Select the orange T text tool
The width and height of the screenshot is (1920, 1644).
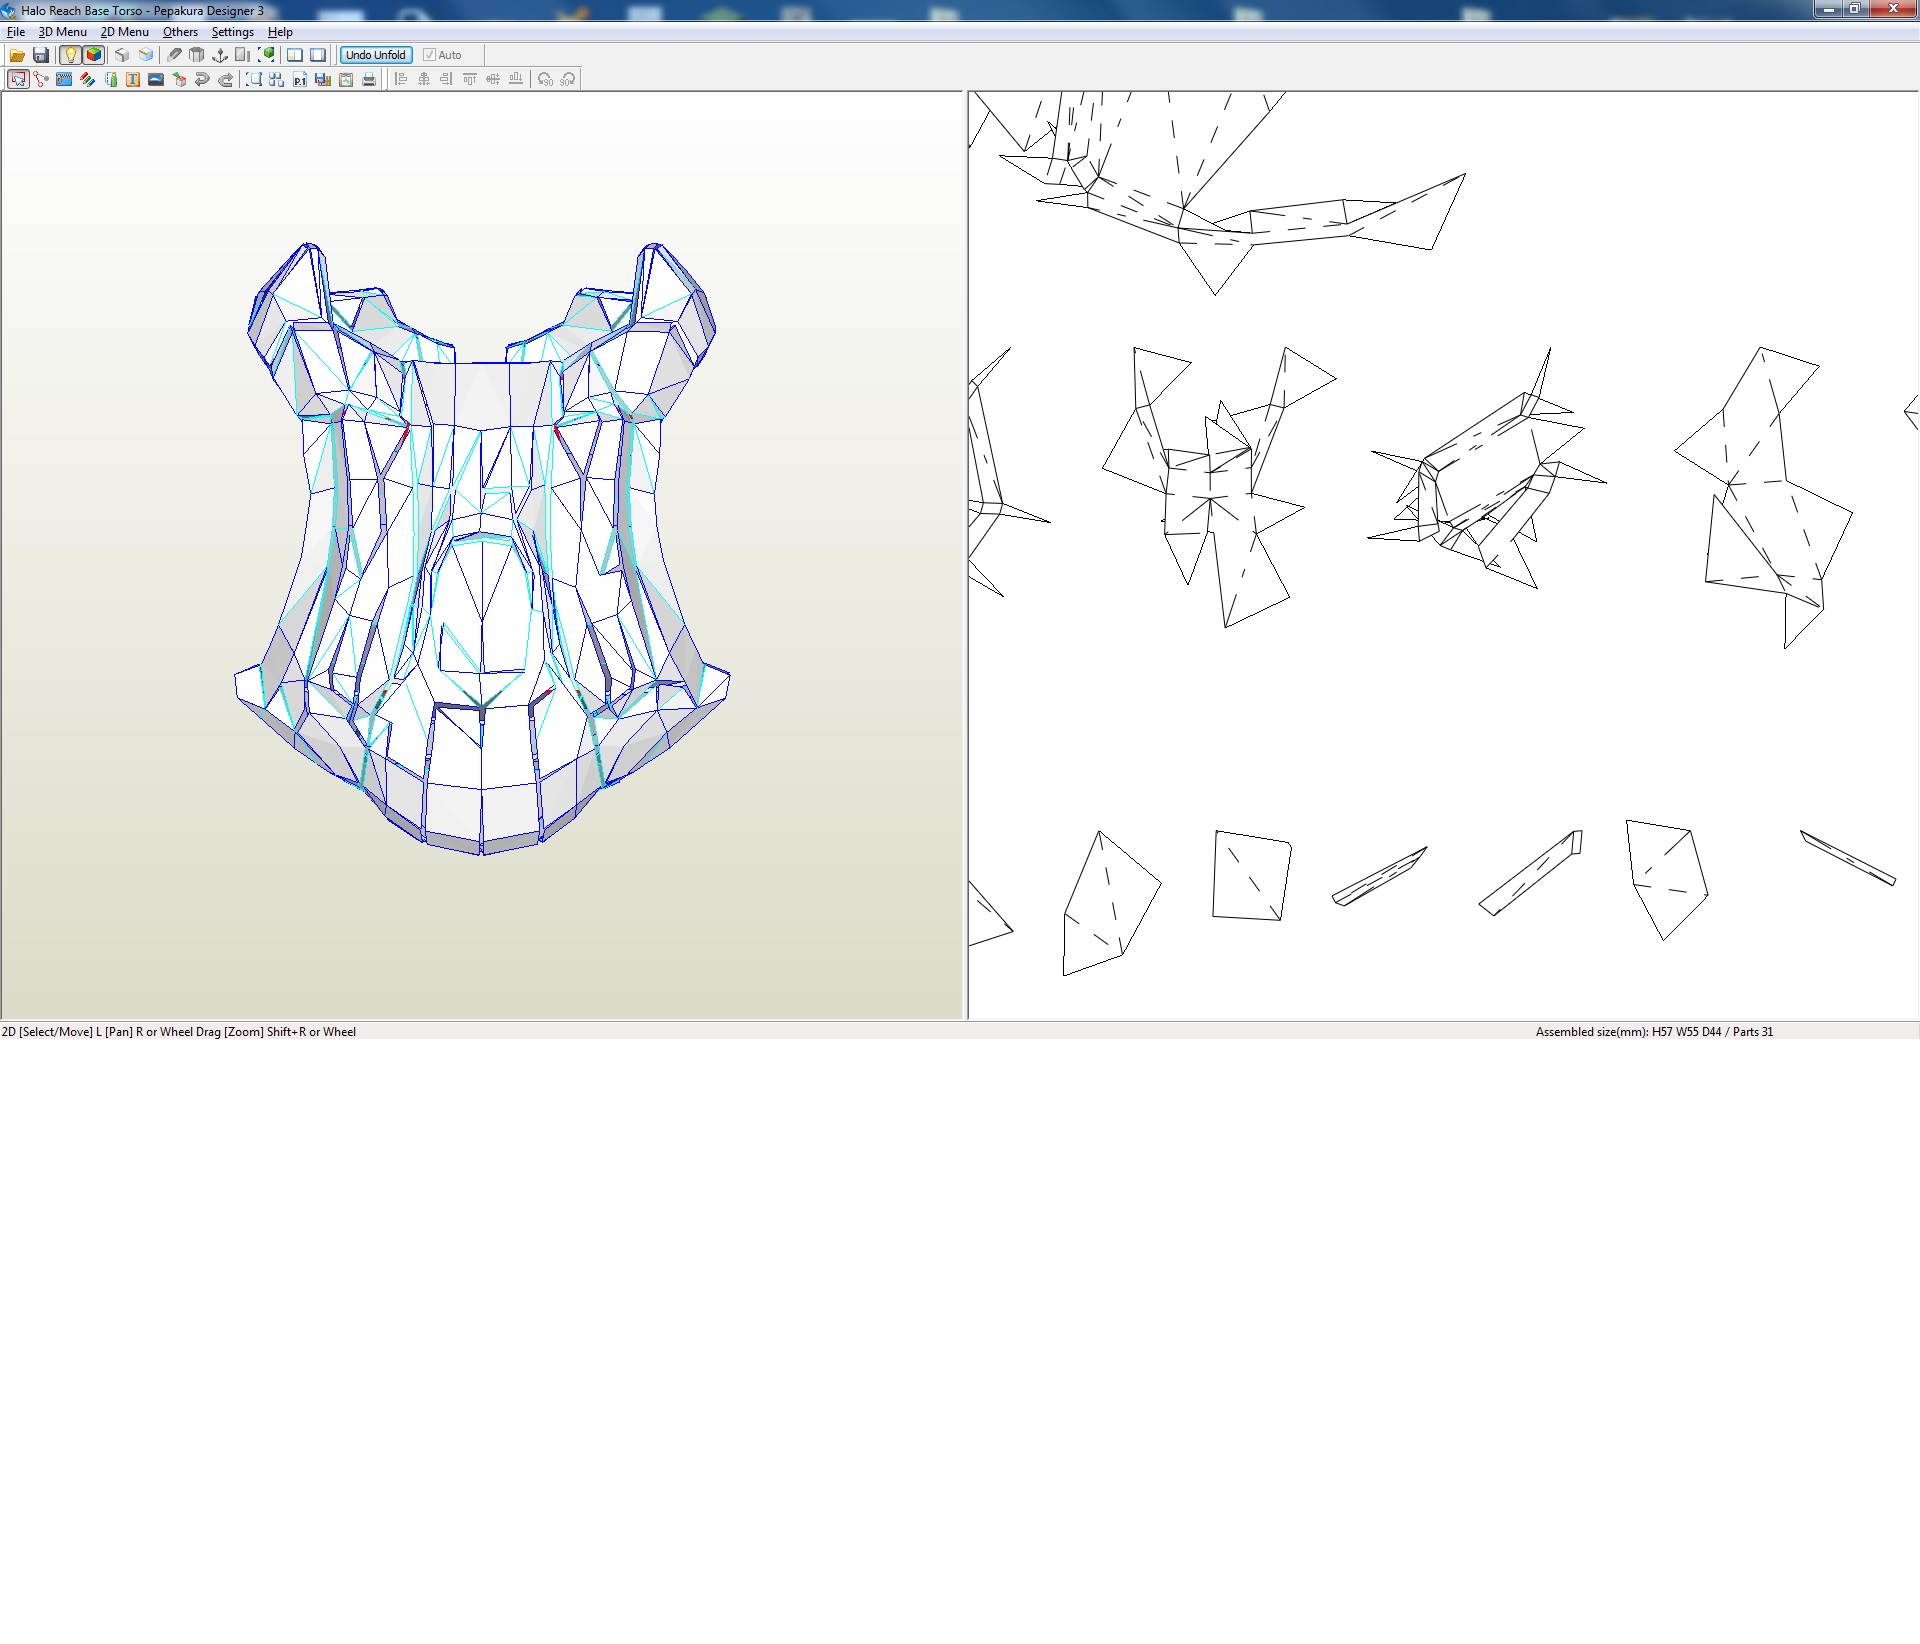click(133, 79)
